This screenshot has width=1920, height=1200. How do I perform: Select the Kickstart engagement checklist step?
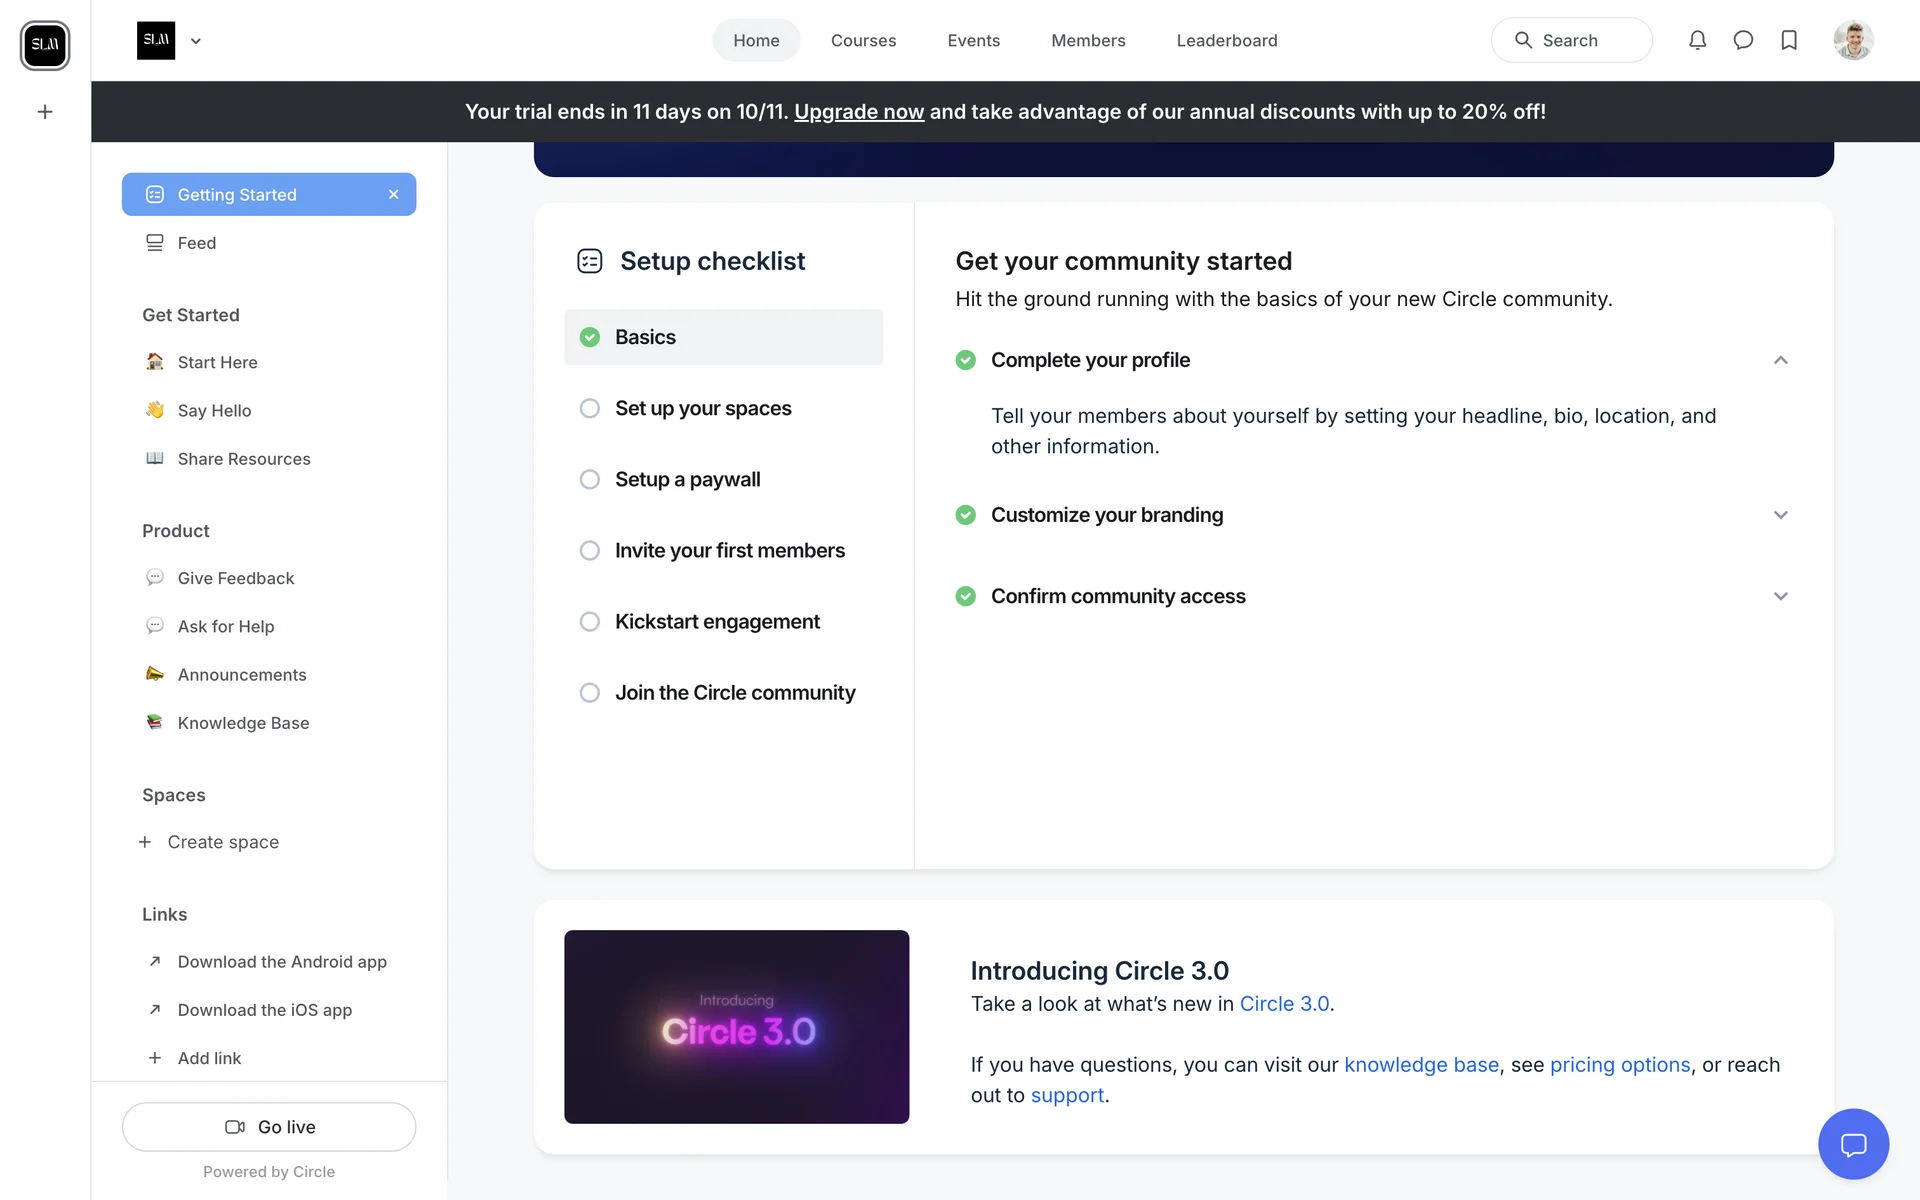click(717, 621)
